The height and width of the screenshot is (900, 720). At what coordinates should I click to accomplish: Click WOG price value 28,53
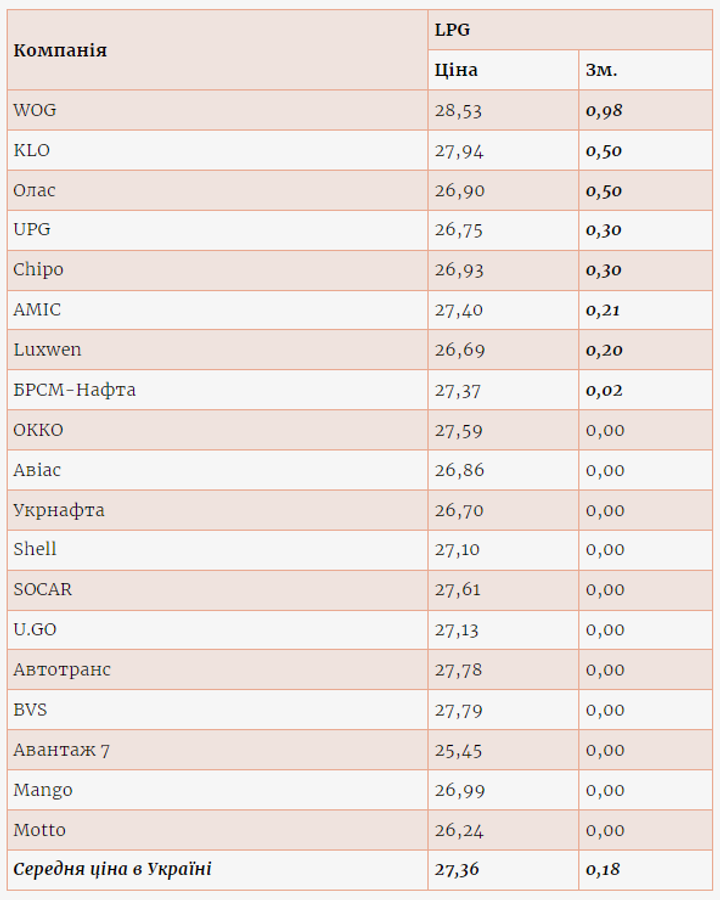(458, 110)
